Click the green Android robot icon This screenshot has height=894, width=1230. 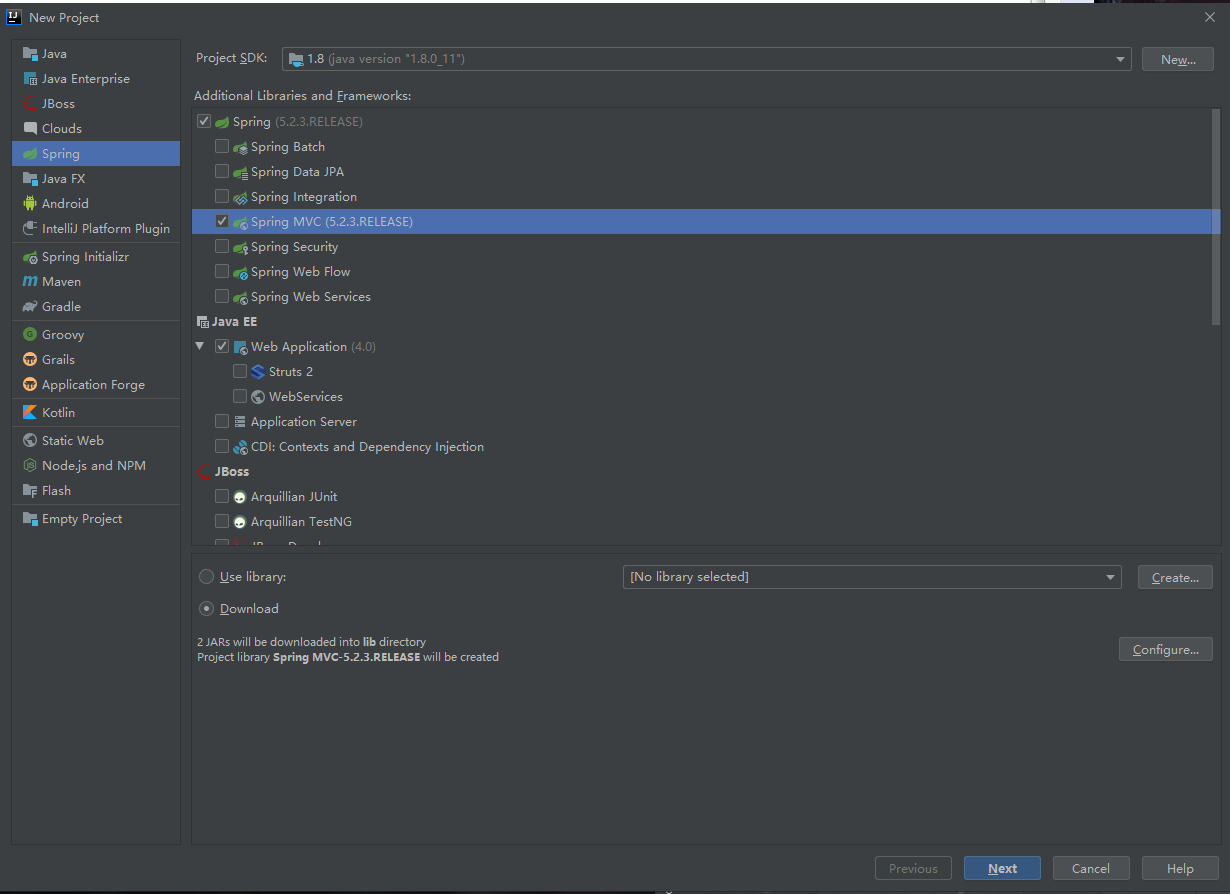[x=30, y=204]
